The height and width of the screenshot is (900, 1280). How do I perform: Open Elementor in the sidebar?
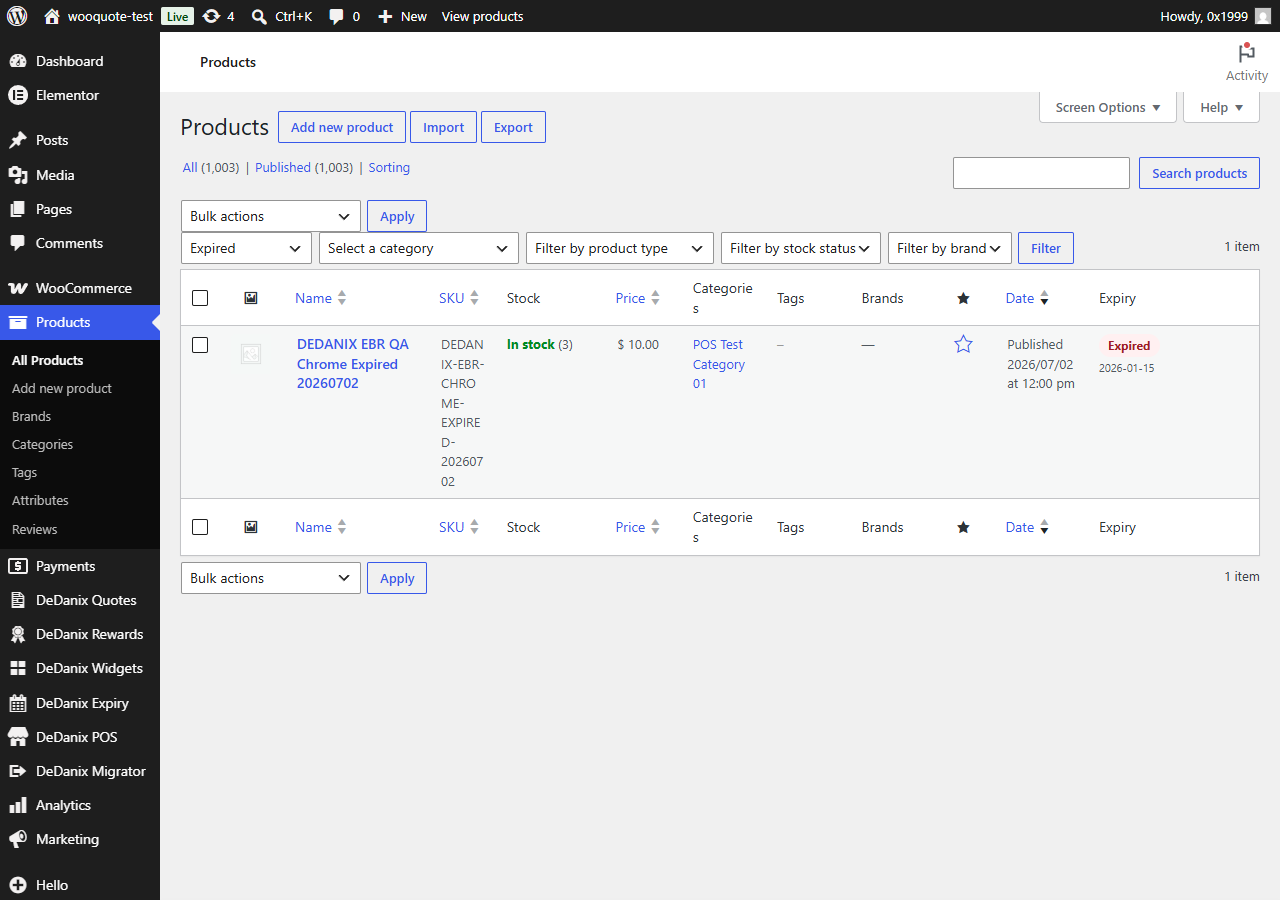point(80,95)
